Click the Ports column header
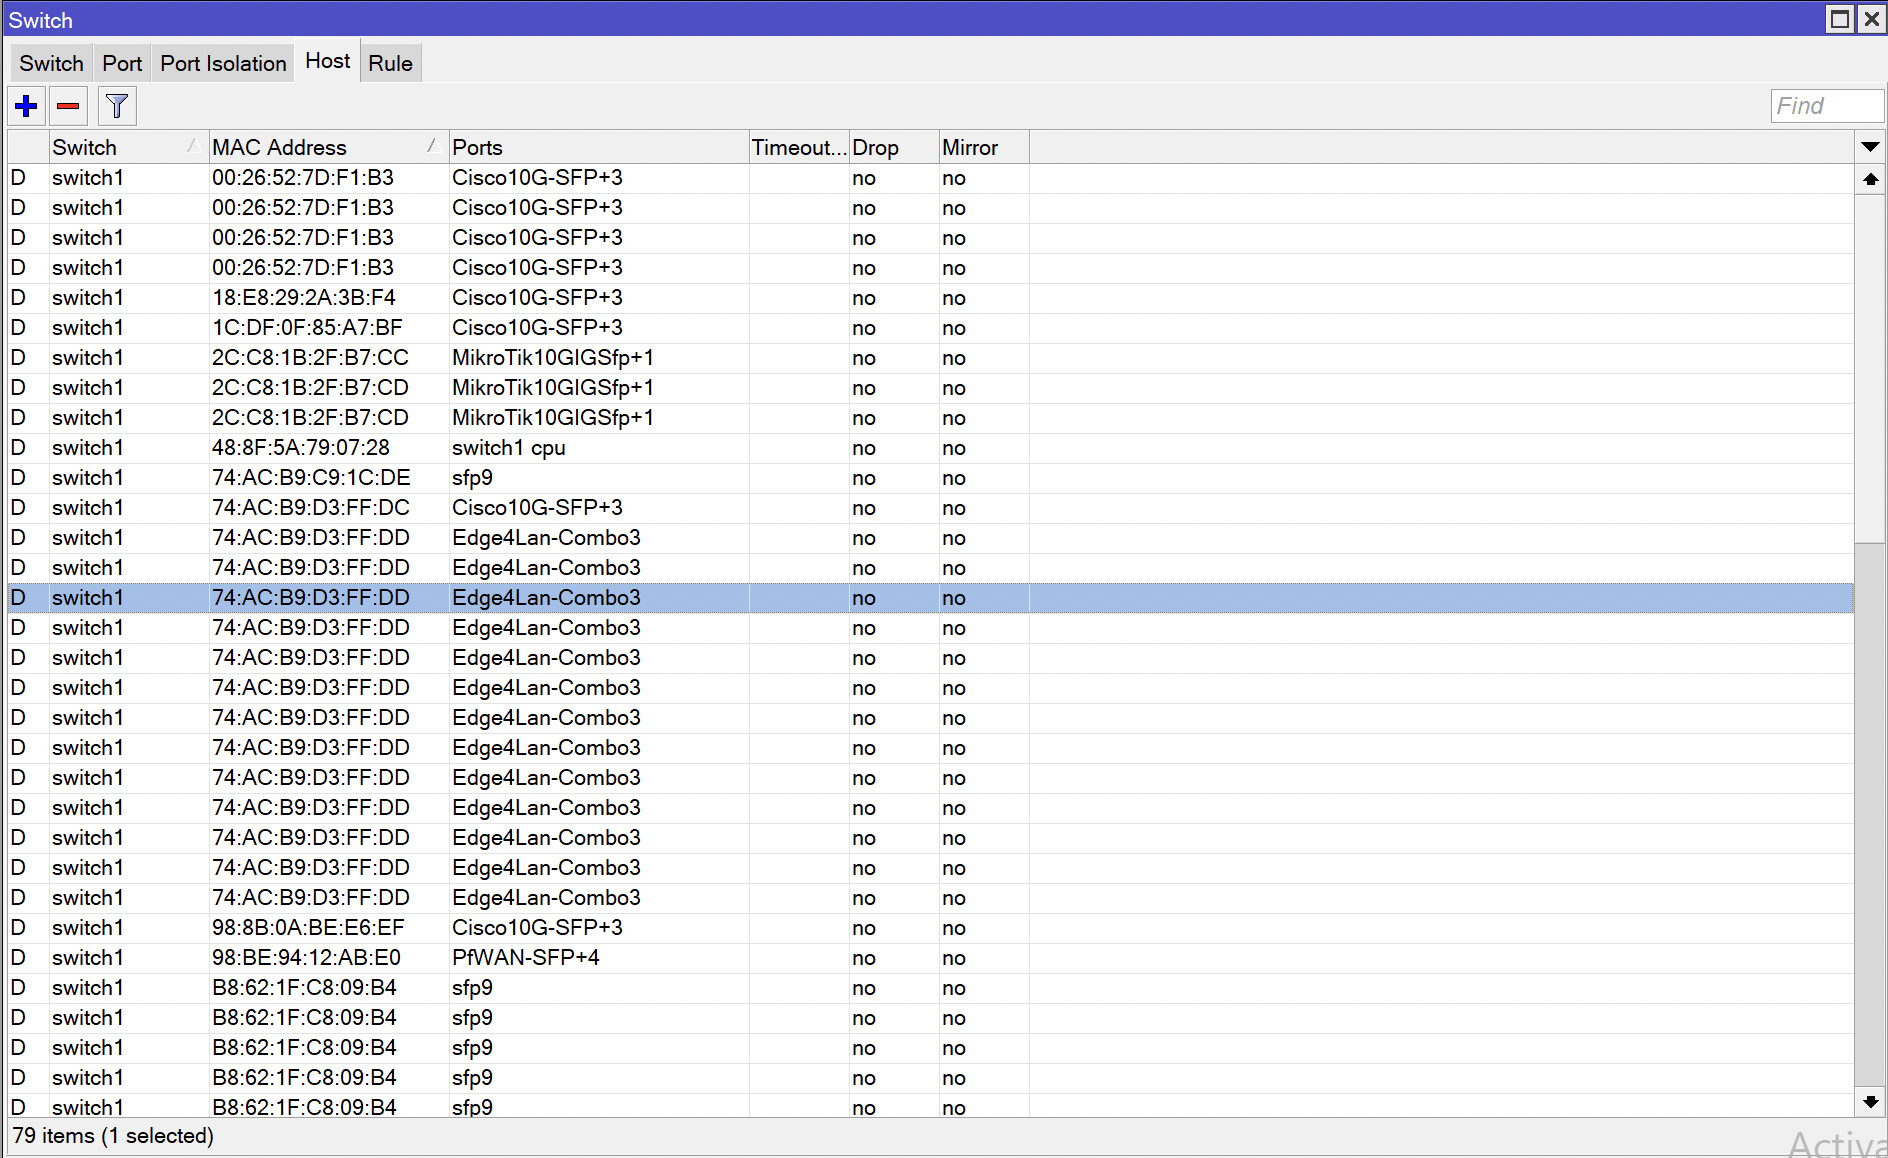This screenshot has height=1158, width=1888. (477, 146)
